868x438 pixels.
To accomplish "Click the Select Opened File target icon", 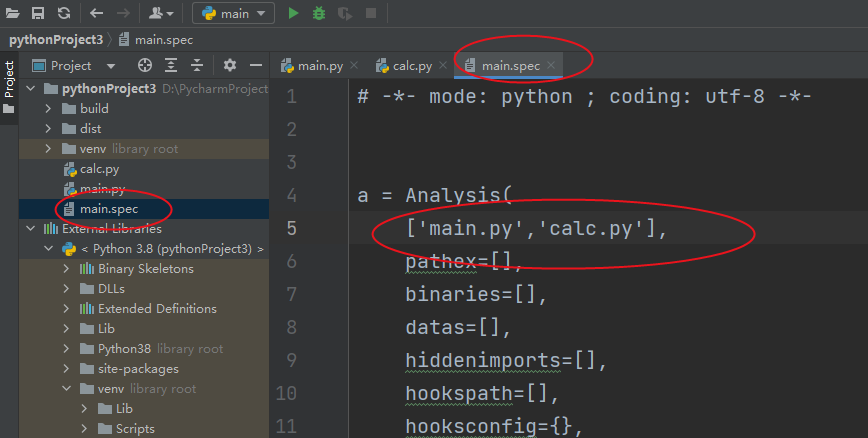I will tap(144, 65).
